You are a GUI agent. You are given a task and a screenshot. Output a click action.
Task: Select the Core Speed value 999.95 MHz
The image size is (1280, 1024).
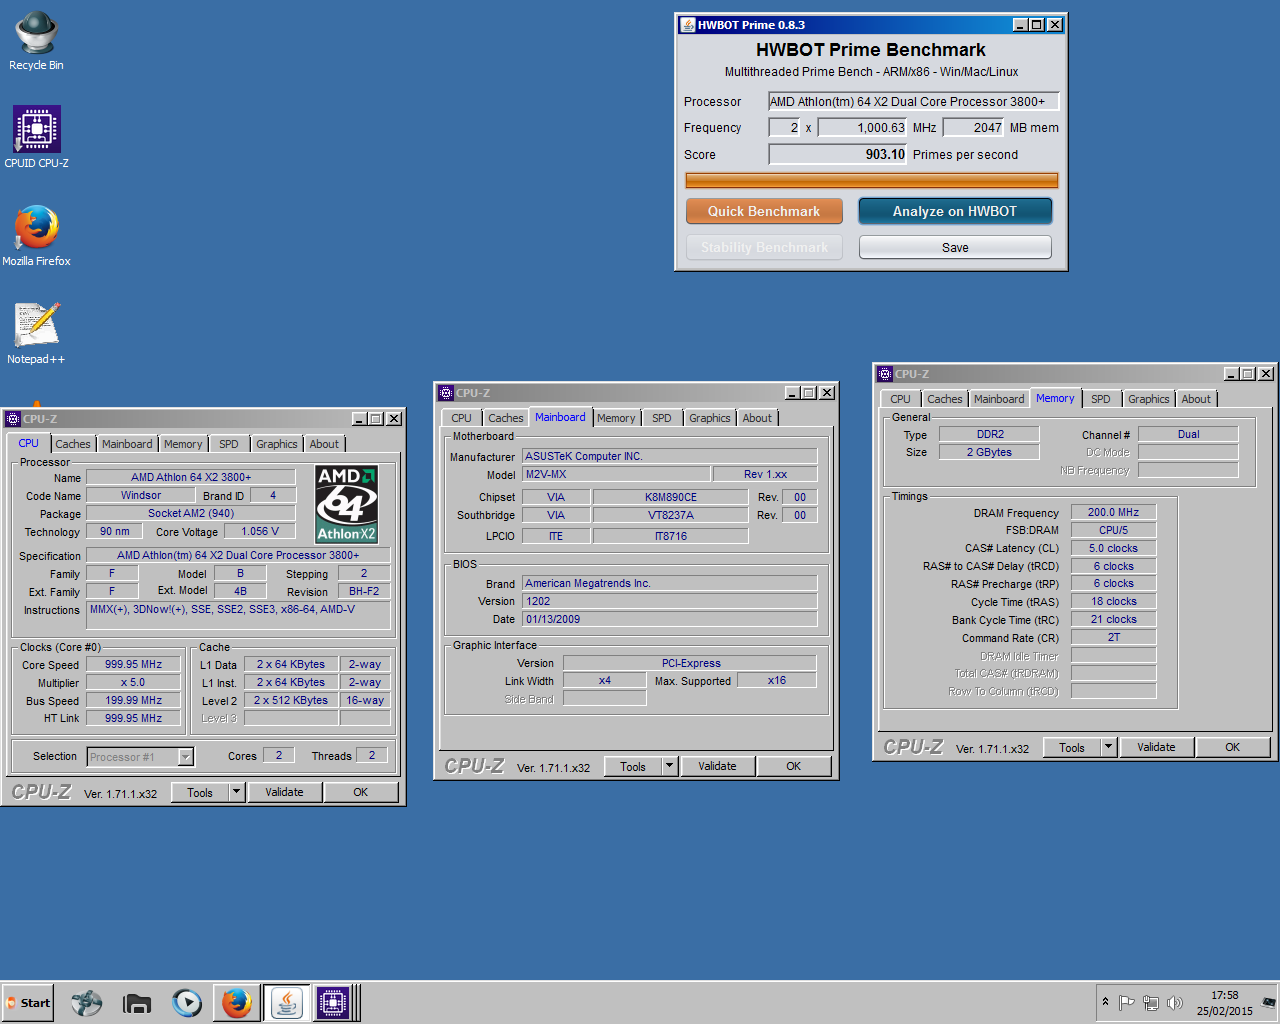click(133, 664)
